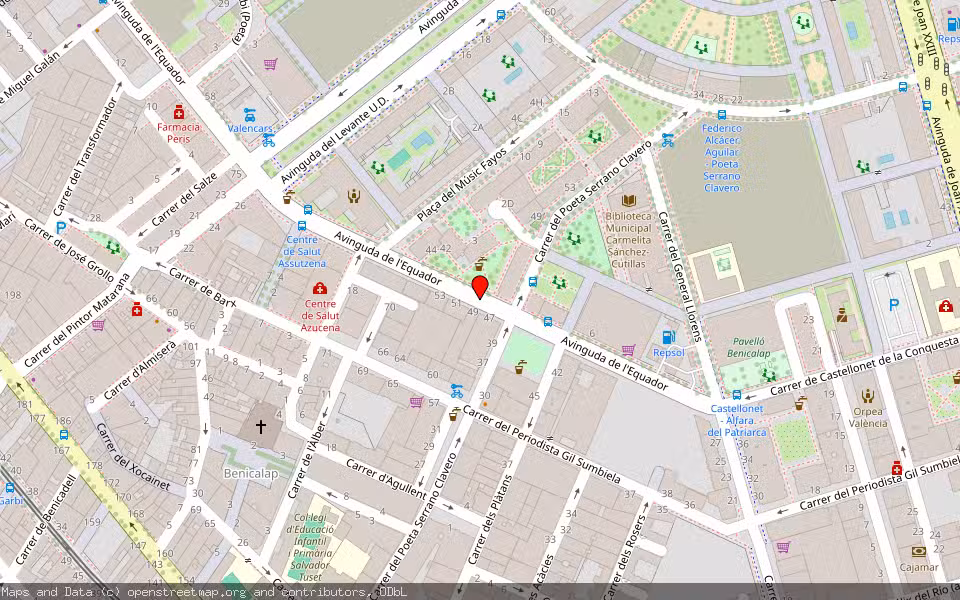Screen dimensions: 960x600
Task: Select the Carrer del Salze street label
Action: pyautogui.click(x=184, y=200)
